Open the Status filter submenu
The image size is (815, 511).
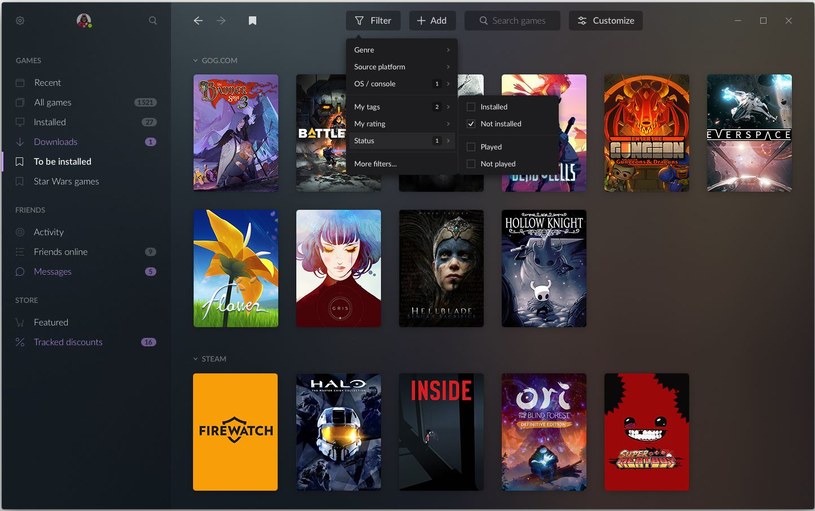coord(402,141)
